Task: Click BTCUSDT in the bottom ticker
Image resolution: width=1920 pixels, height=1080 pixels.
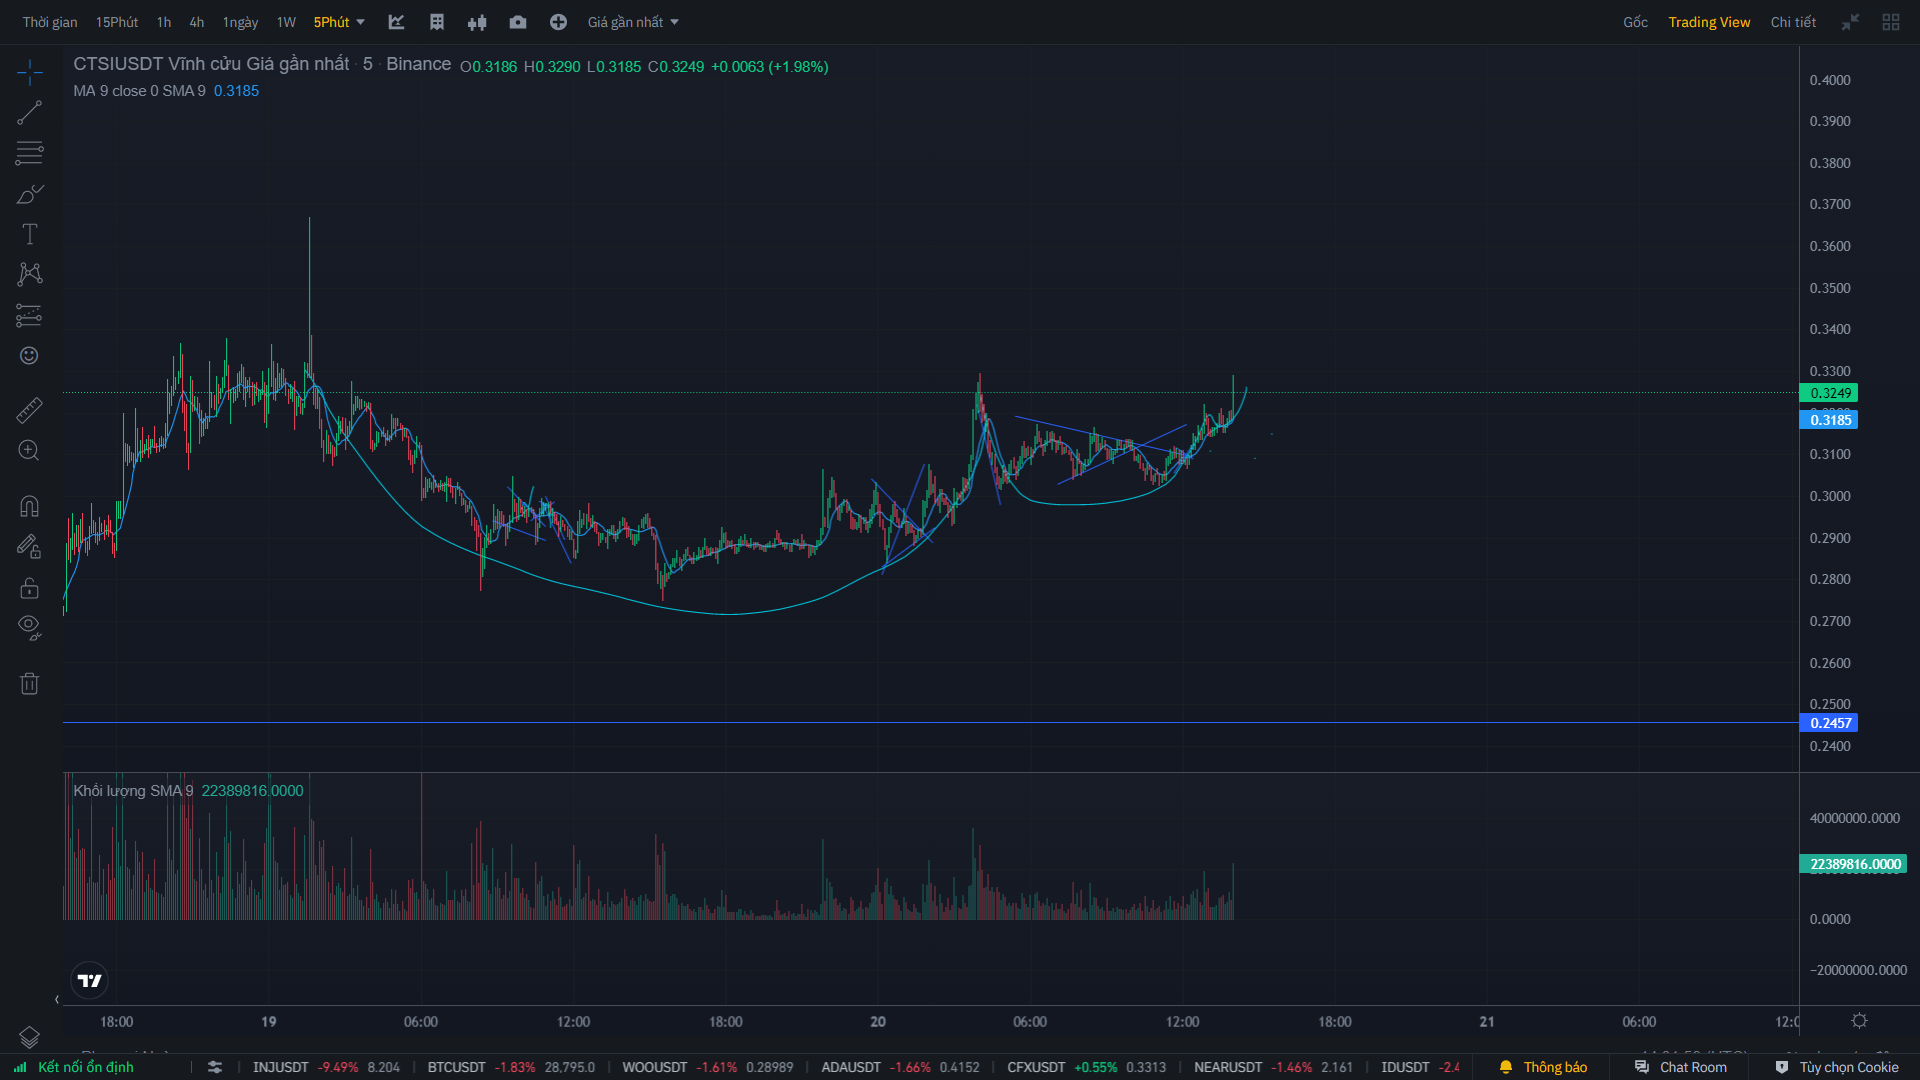Action: tap(456, 1067)
